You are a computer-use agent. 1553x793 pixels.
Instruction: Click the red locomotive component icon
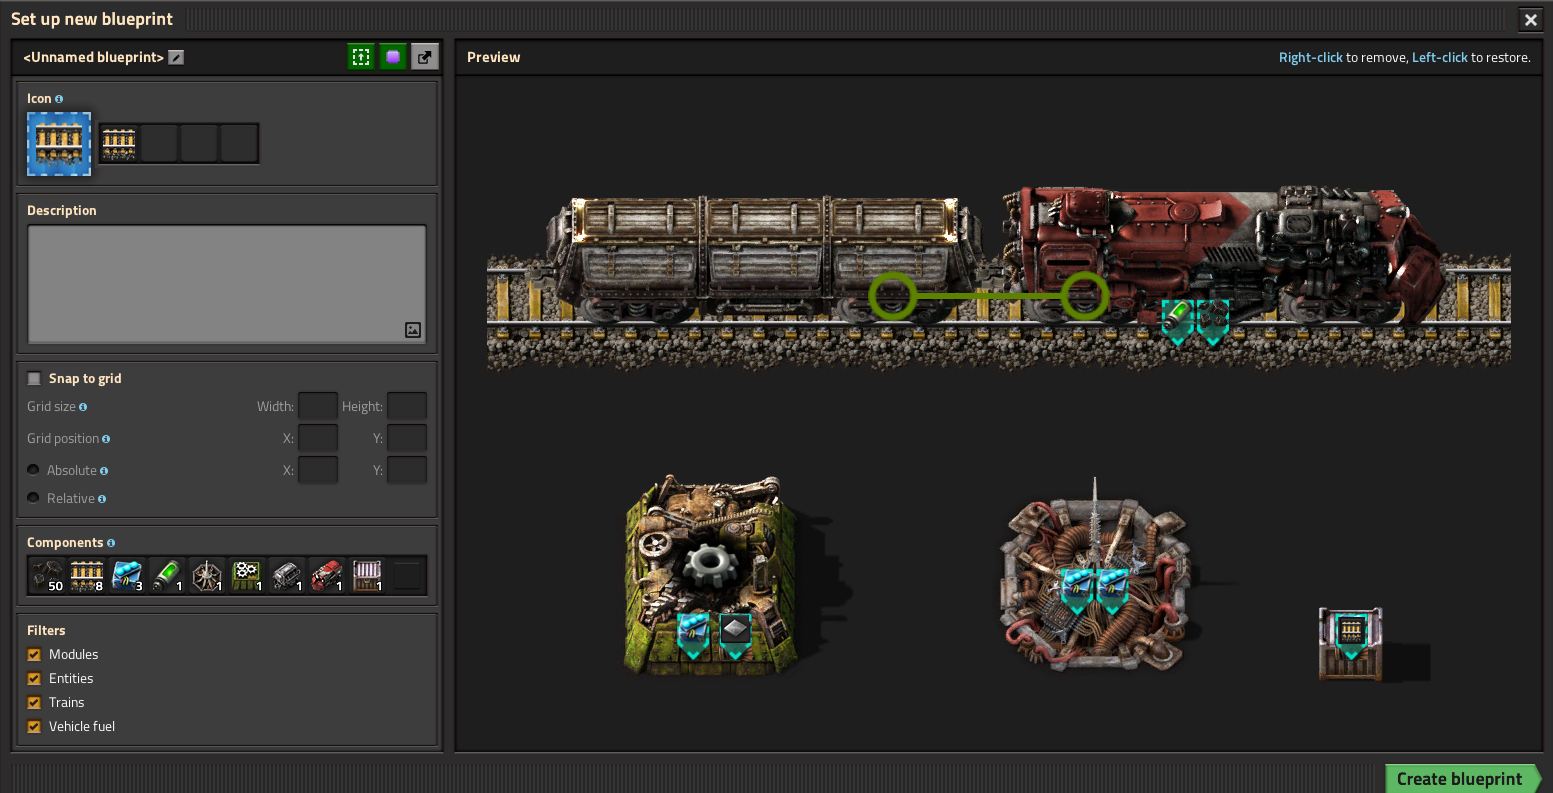pos(327,575)
